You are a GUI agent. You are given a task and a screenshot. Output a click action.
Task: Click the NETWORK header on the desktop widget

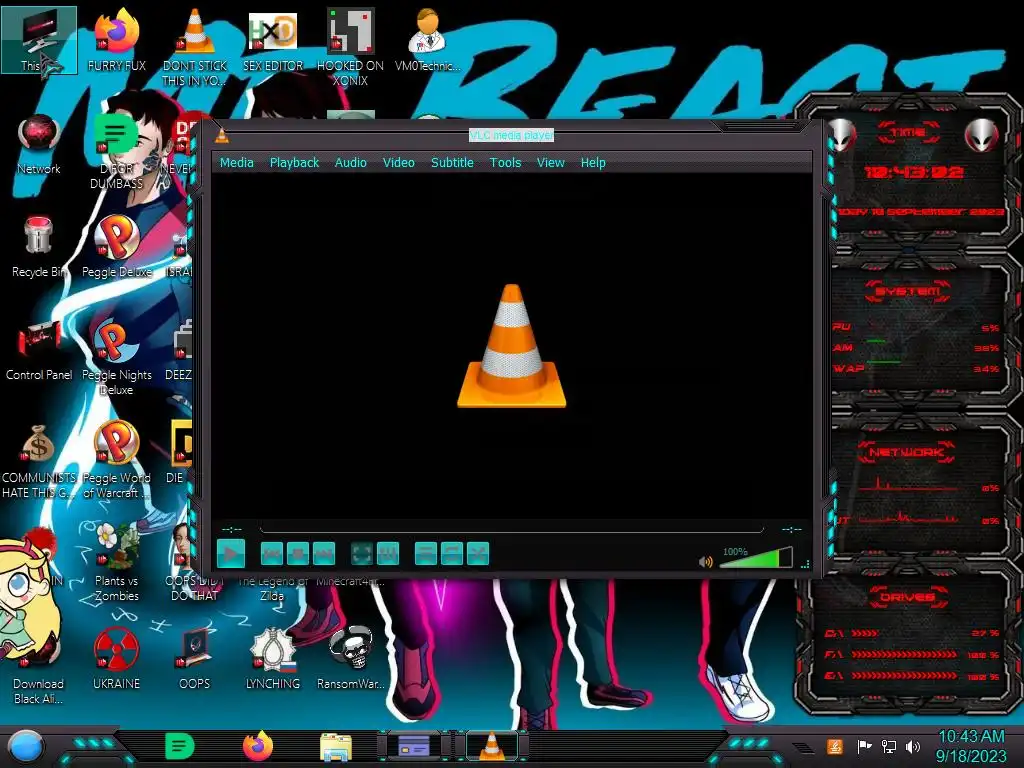click(x=907, y=452)
